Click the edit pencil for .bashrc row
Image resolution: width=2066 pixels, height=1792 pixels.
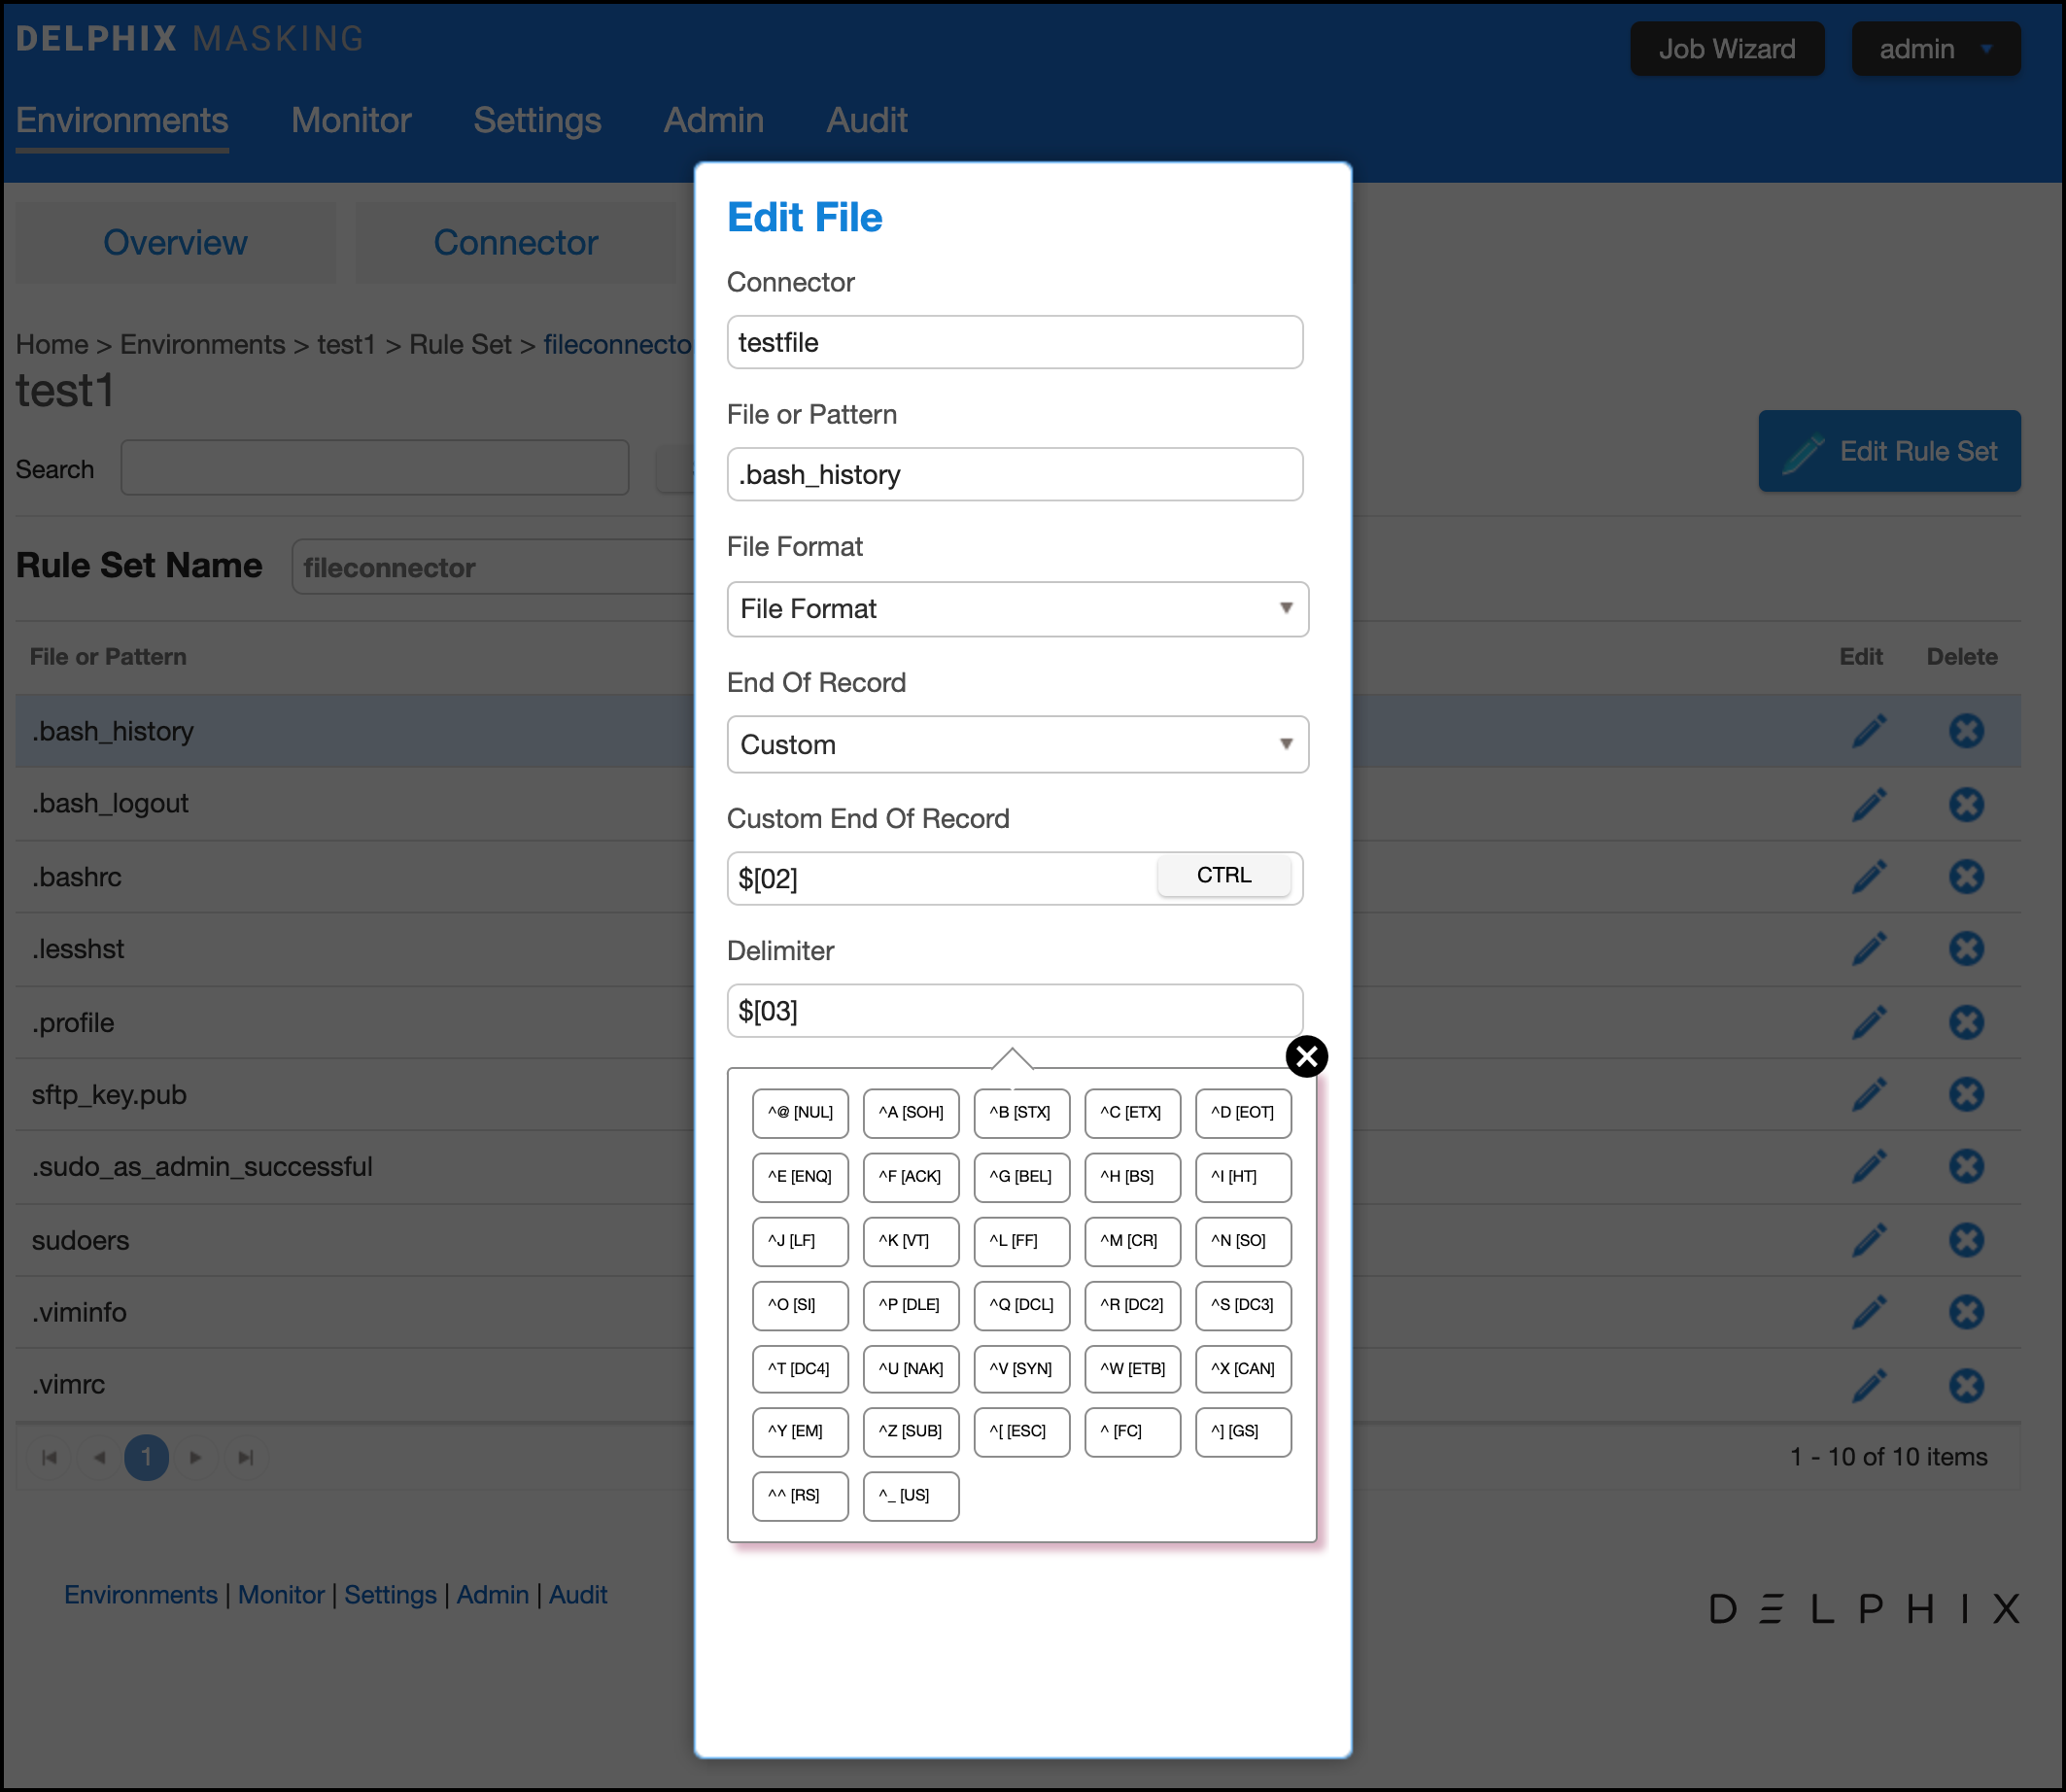click(x=1868, y=877)
